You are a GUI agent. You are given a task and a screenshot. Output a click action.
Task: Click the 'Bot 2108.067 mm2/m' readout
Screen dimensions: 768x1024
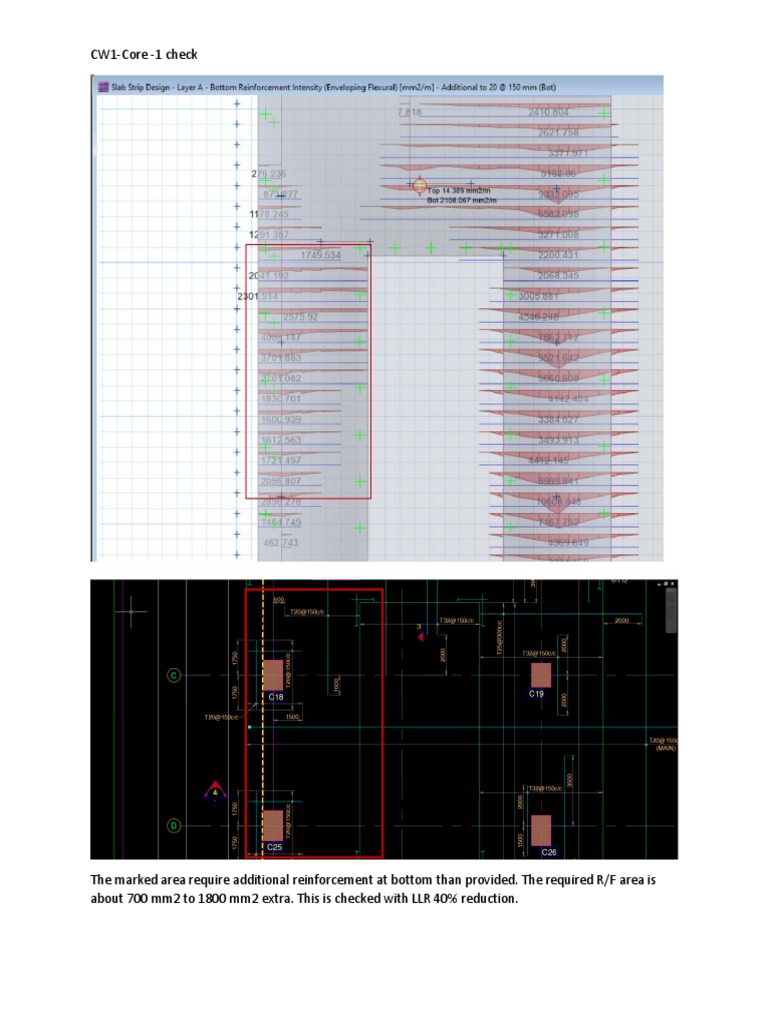point(462,200)
